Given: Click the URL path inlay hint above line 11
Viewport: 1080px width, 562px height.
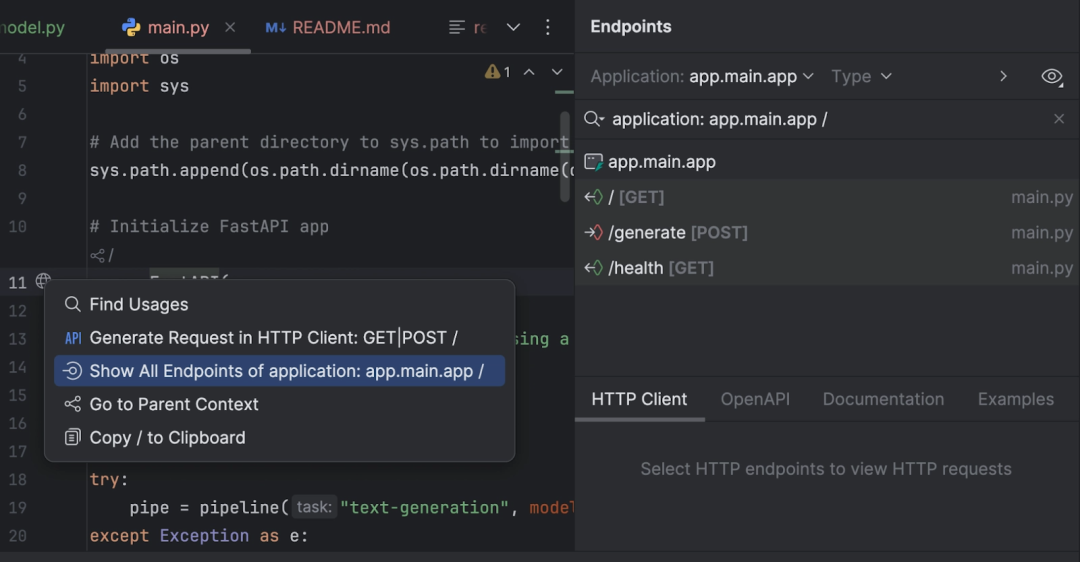Looking at the screenshot, I should coord(102,256).
